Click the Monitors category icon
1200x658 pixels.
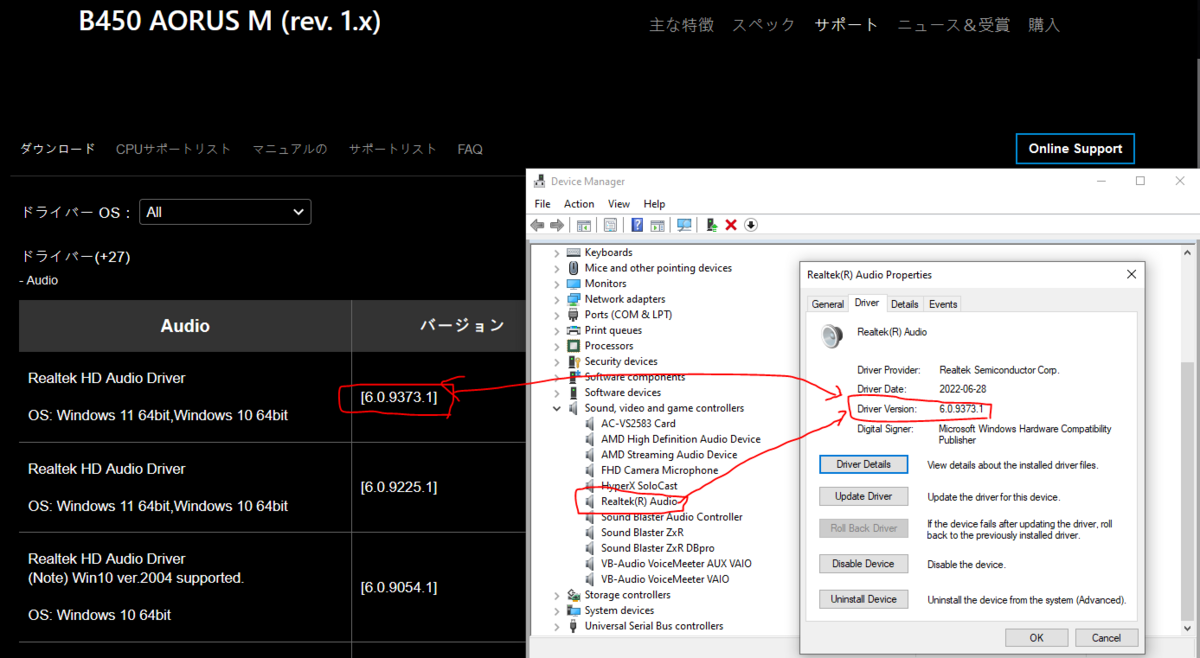[x=574, y=283]
